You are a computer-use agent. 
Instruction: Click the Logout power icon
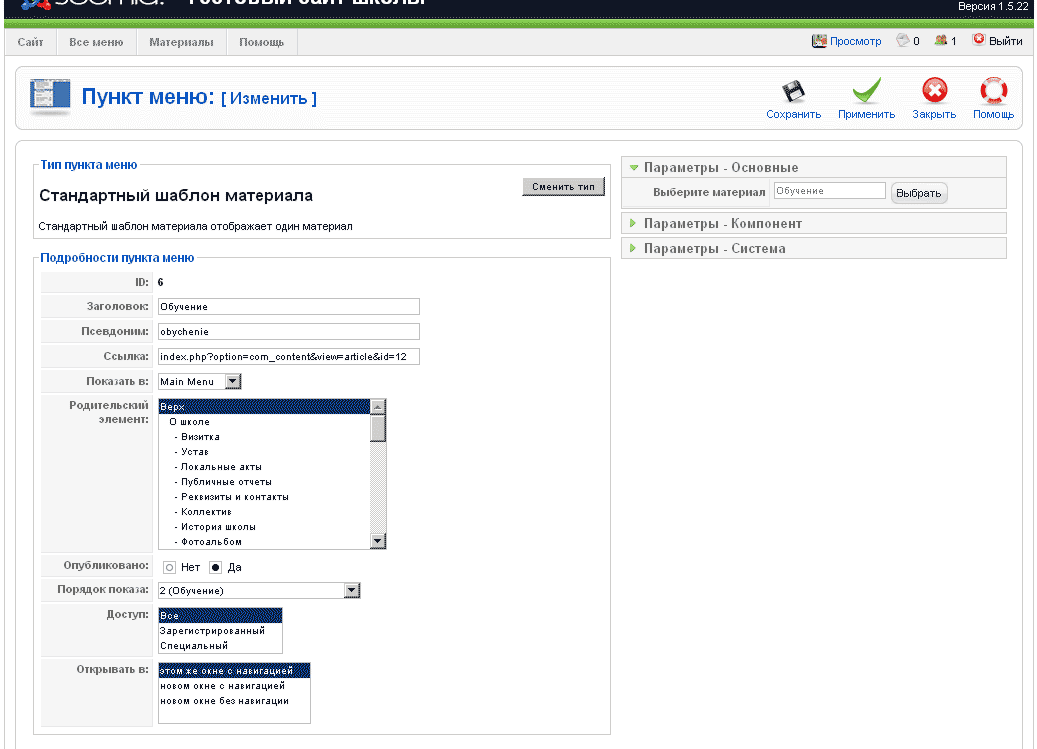click(x=979, y=41)
